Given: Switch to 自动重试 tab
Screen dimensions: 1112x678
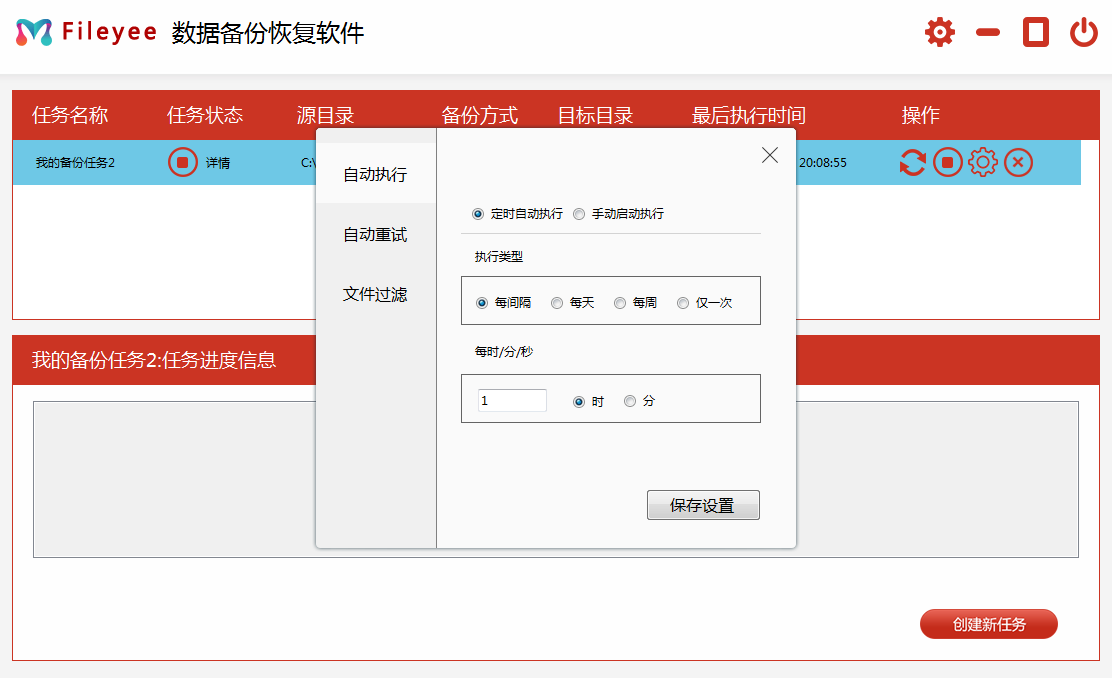Looking at the screenshot, I should pyautogui.click(x=375, y=235).
